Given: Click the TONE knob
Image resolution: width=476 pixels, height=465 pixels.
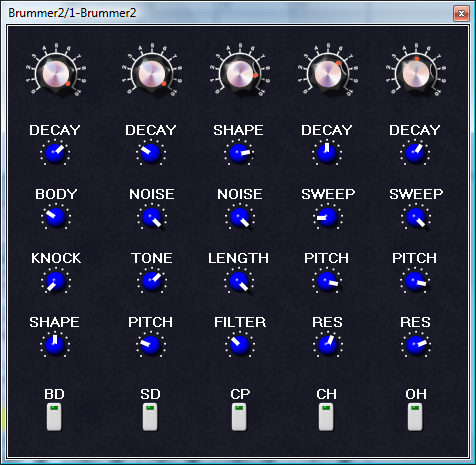Looking at the screenshot, I should (x=152, y=281).
